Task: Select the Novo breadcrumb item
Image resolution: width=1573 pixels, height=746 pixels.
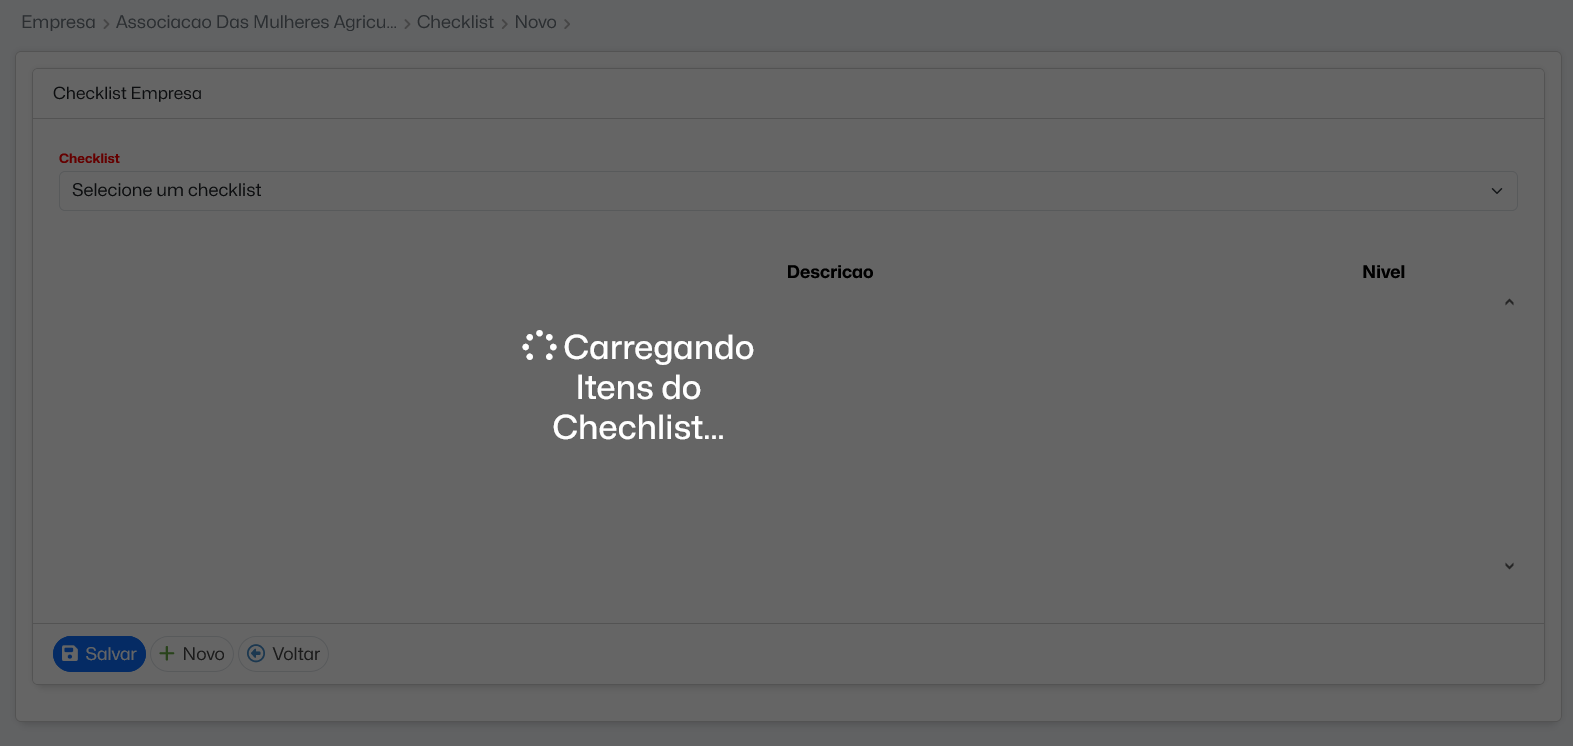Action: coord(535,22)
